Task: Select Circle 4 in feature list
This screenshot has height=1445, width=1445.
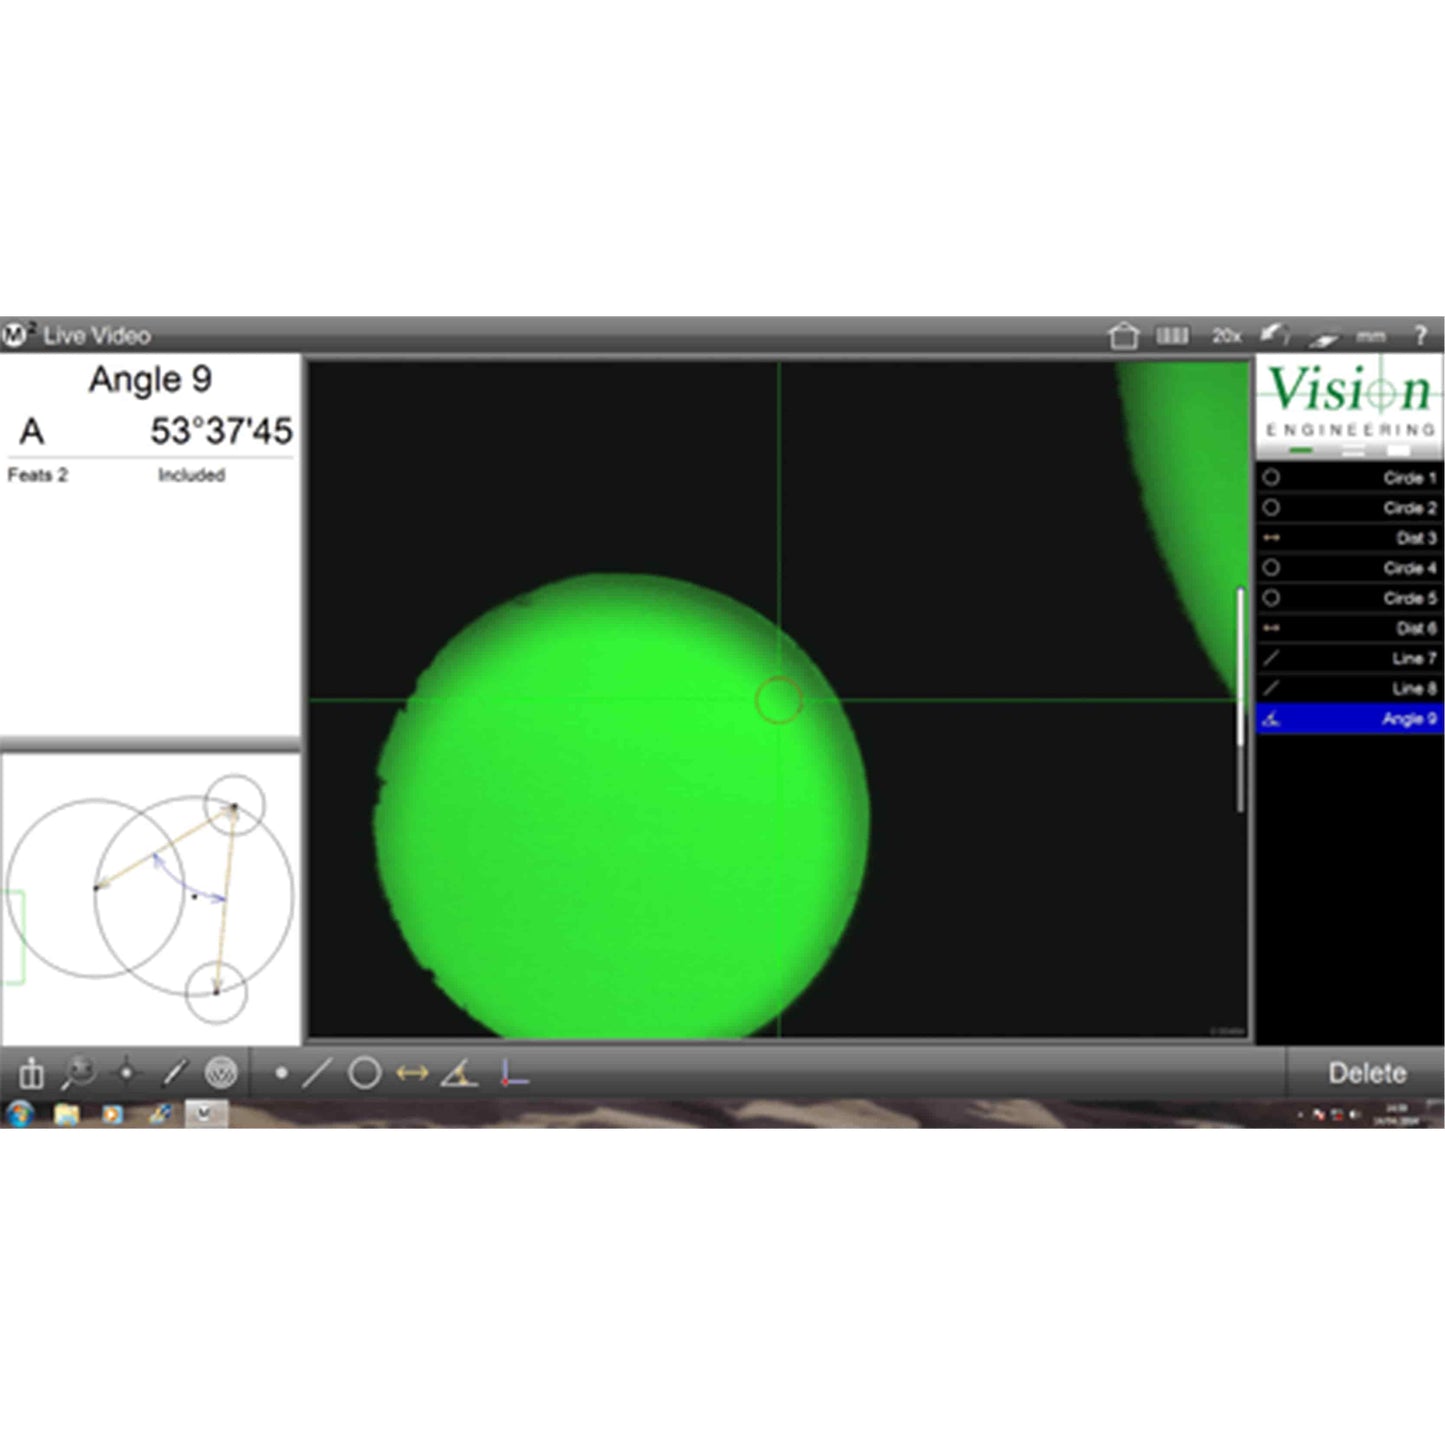Action: (x=1350, y=568)
